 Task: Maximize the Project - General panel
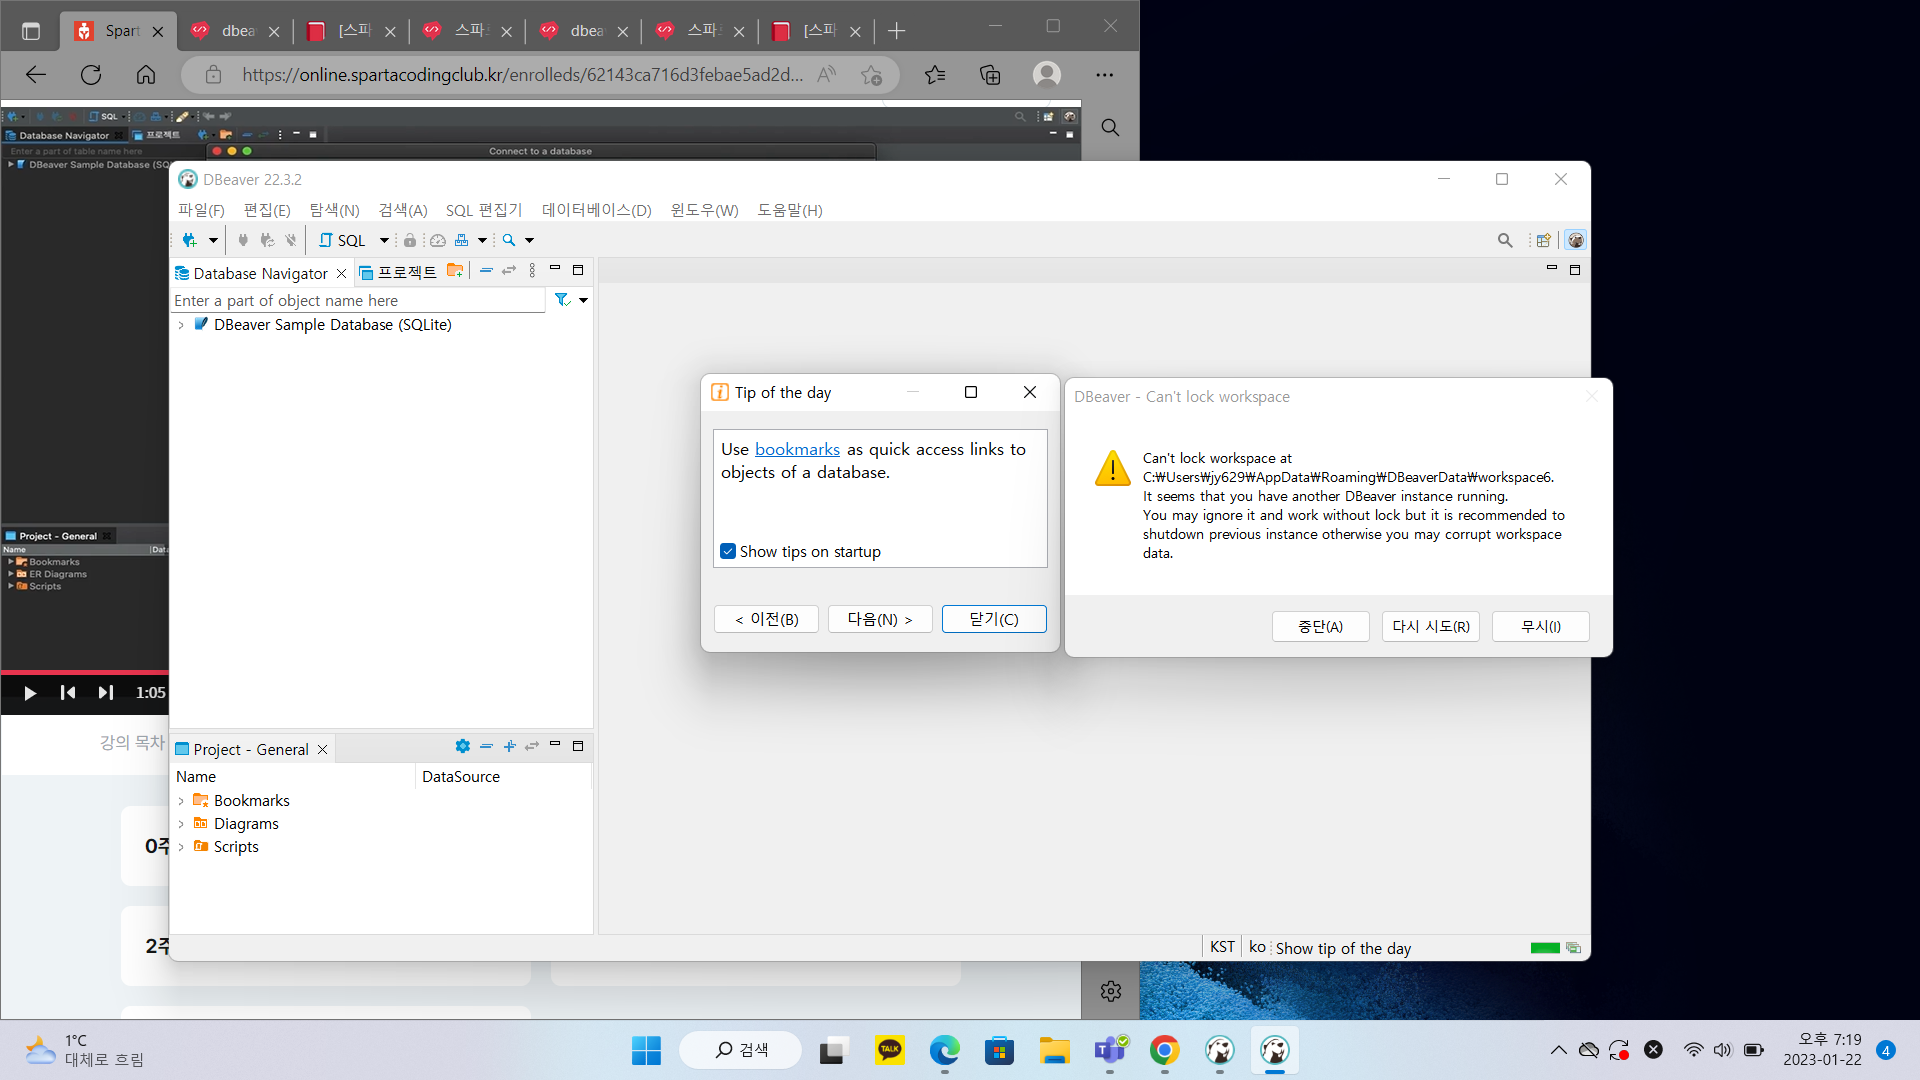[578, 746]
